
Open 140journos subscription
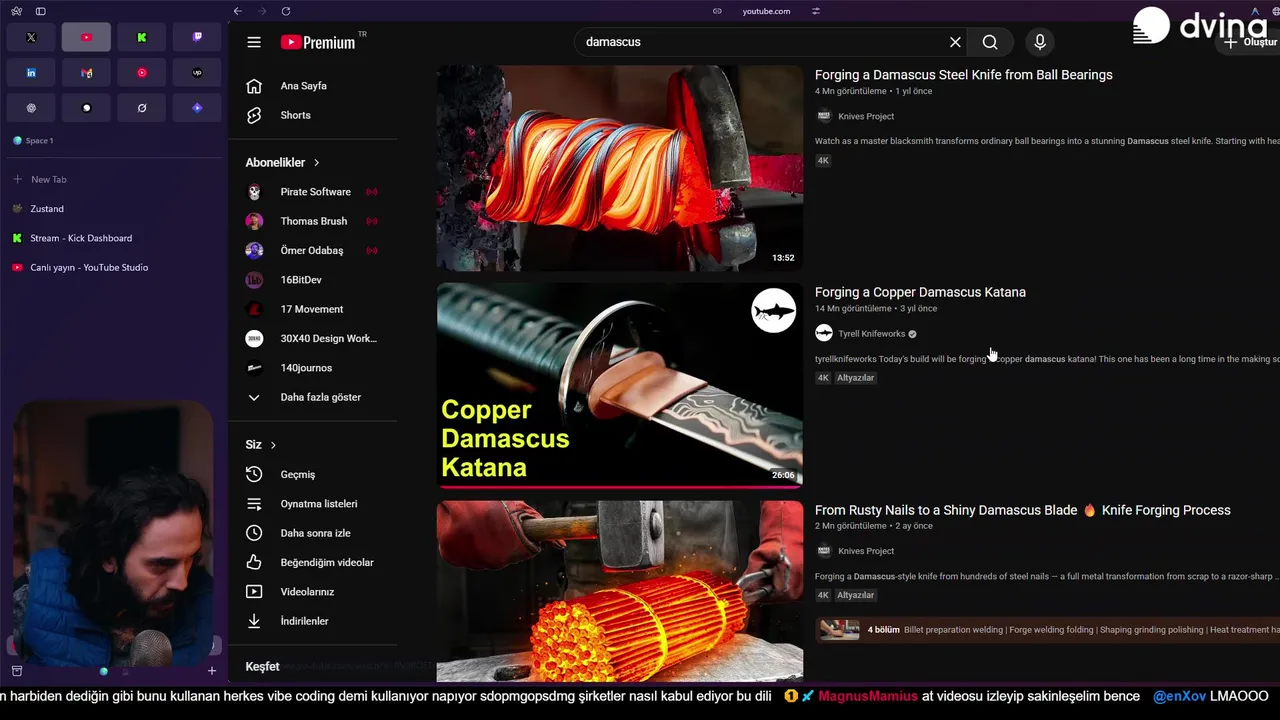click(x=313, y=368)
